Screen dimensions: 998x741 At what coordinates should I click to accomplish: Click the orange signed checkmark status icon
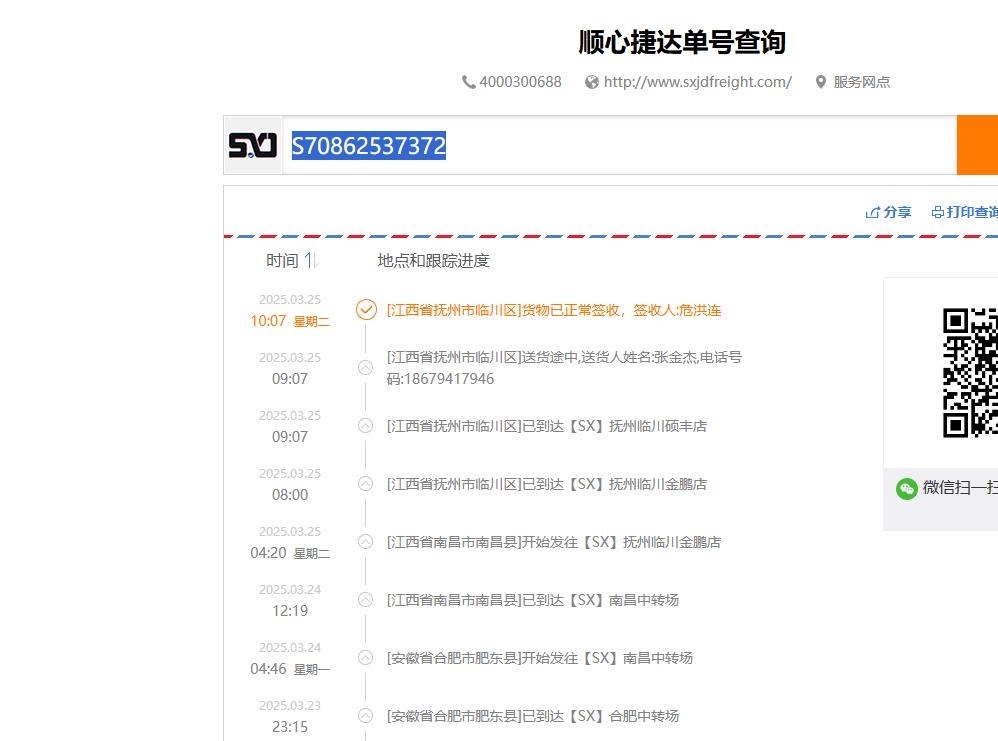click(x=366, y=310)
